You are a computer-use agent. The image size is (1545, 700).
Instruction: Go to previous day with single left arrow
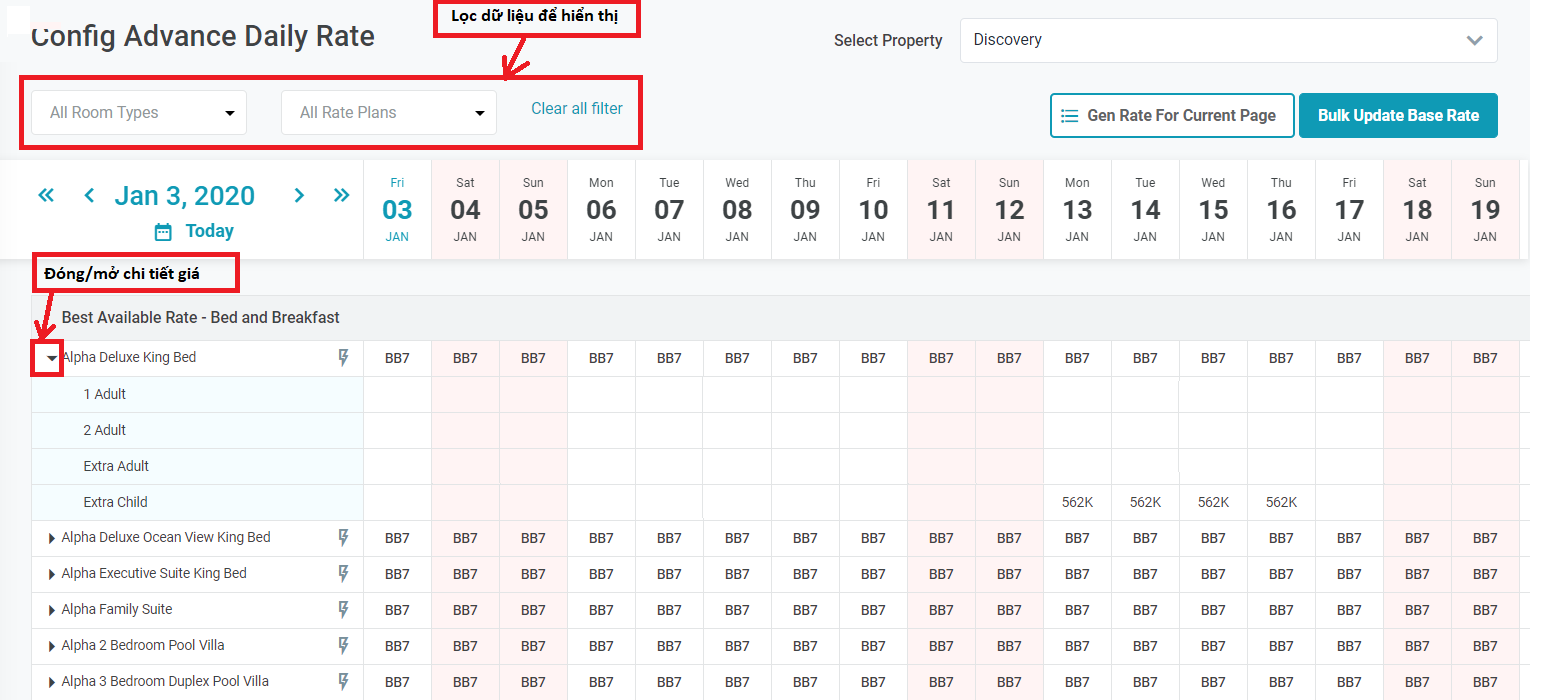[x=89, y=195]
